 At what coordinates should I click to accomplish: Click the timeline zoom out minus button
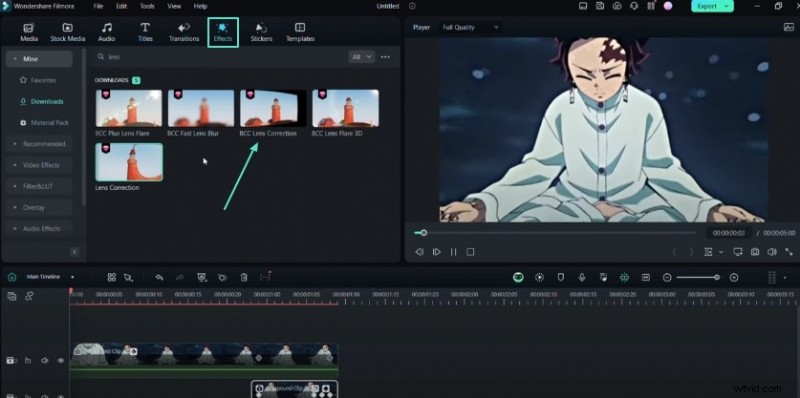click(x=667, y=278)
